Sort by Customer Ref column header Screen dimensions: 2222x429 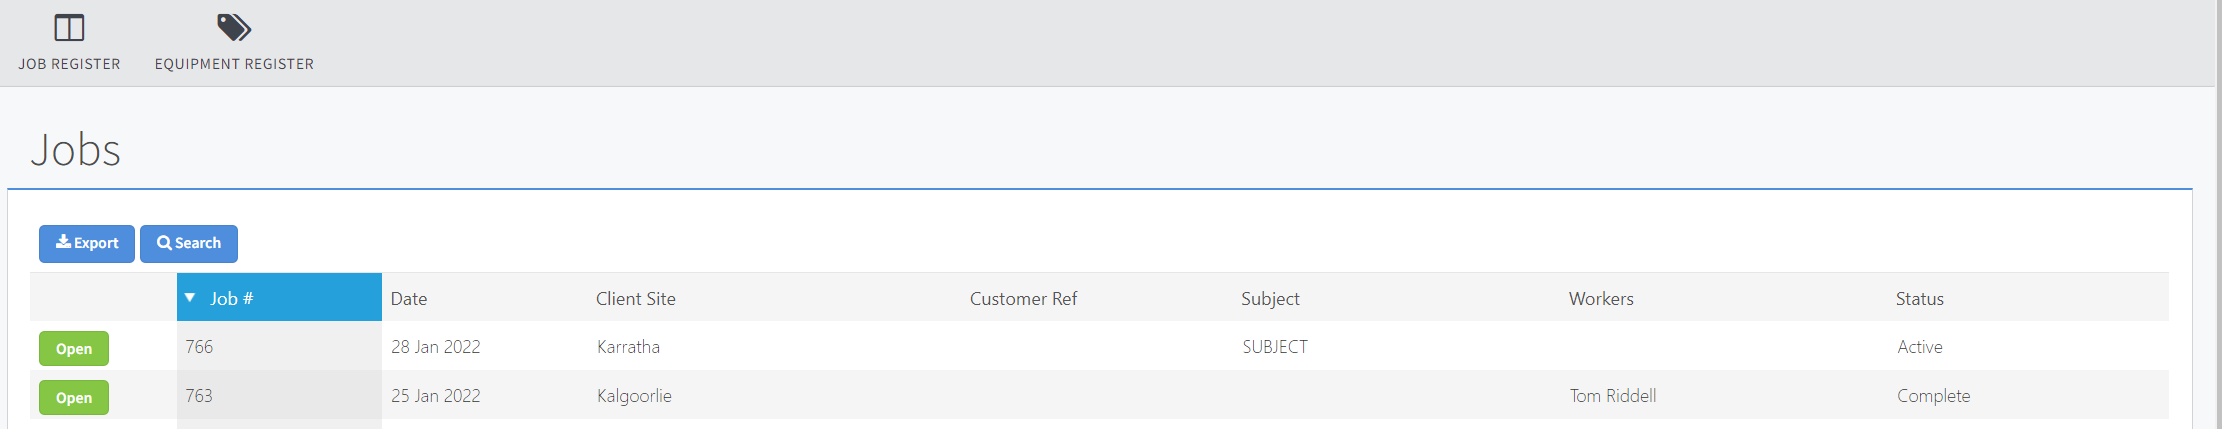click(1023, 299)
